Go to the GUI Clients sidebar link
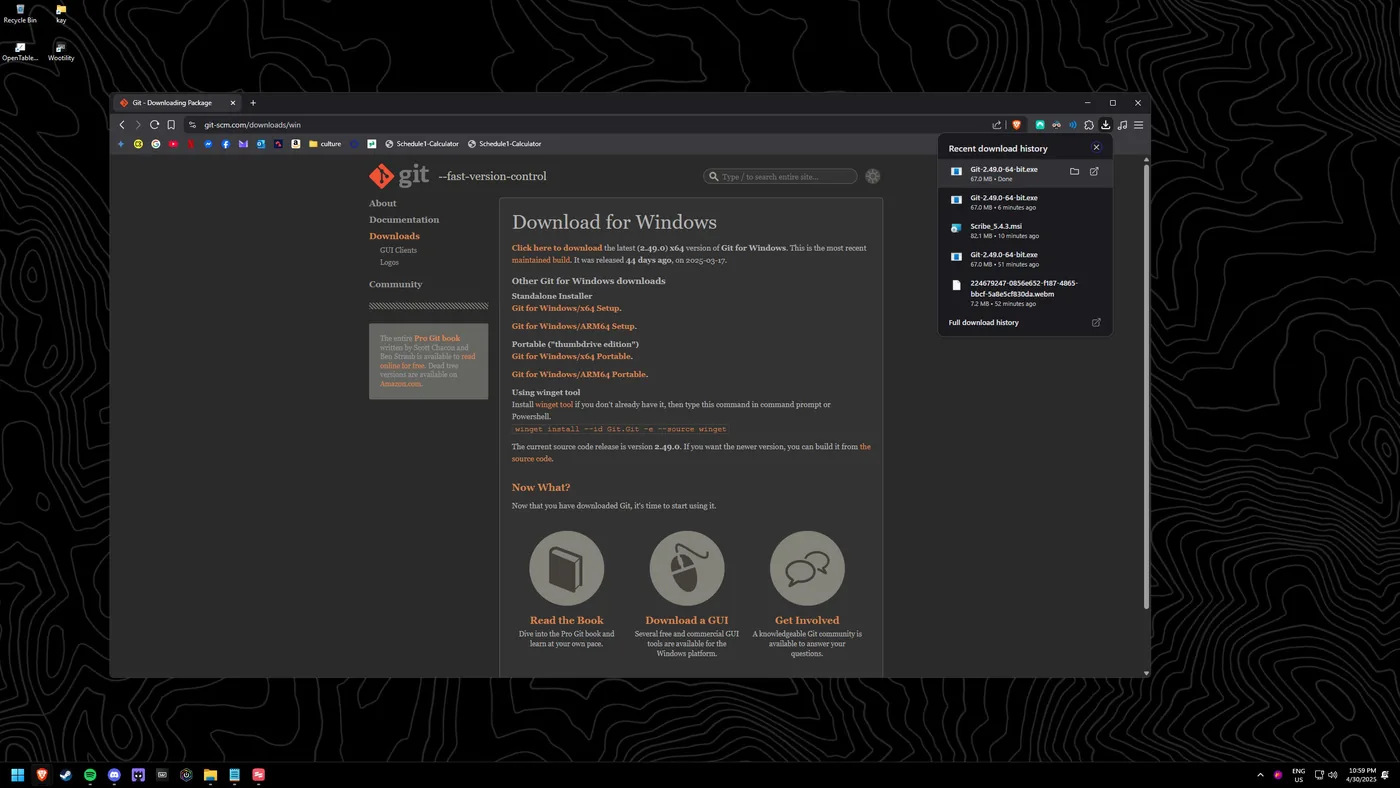Viewport: 1400px width, 788px height. pyautogui.click(x=398, y=250)
